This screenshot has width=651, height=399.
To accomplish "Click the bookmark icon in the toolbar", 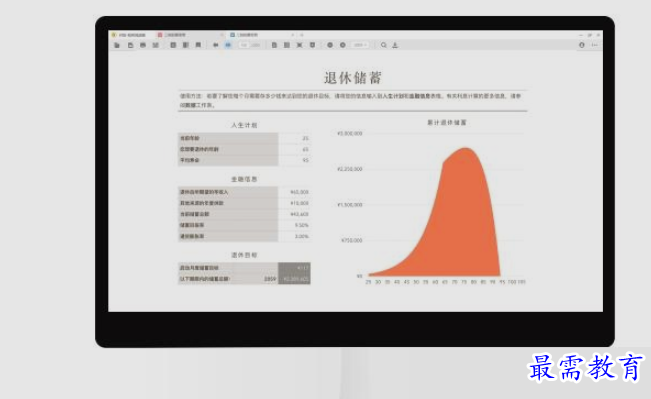I will pos(198,45).
